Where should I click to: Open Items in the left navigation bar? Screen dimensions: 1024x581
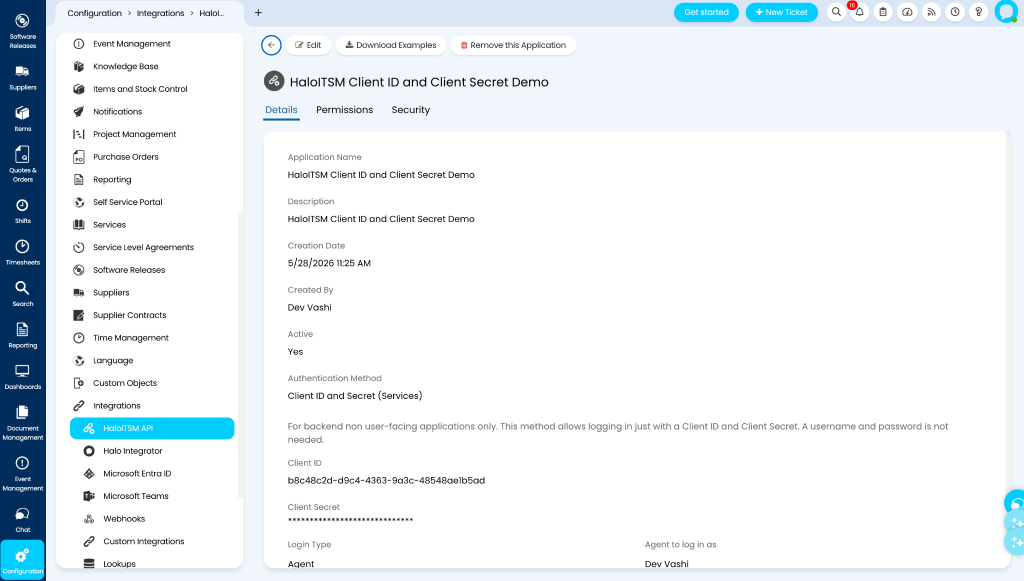[23, 119]
